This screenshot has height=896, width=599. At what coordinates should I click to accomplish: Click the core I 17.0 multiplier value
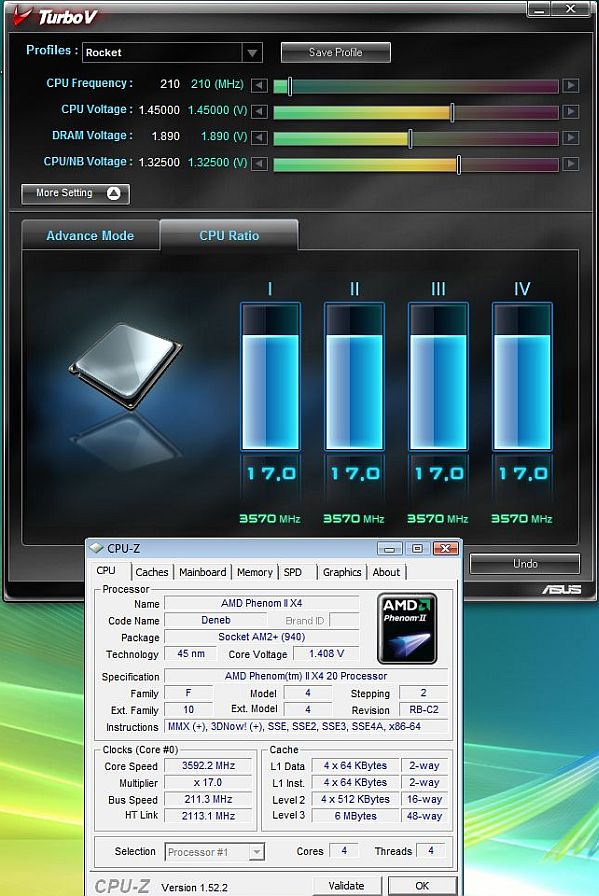point(271,474)
